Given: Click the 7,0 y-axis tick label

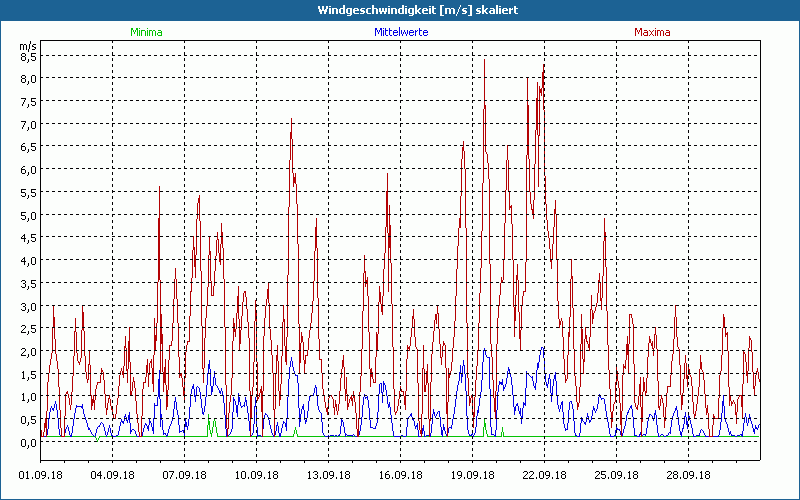Looking at the screenshot, I should tap(29, 124).
